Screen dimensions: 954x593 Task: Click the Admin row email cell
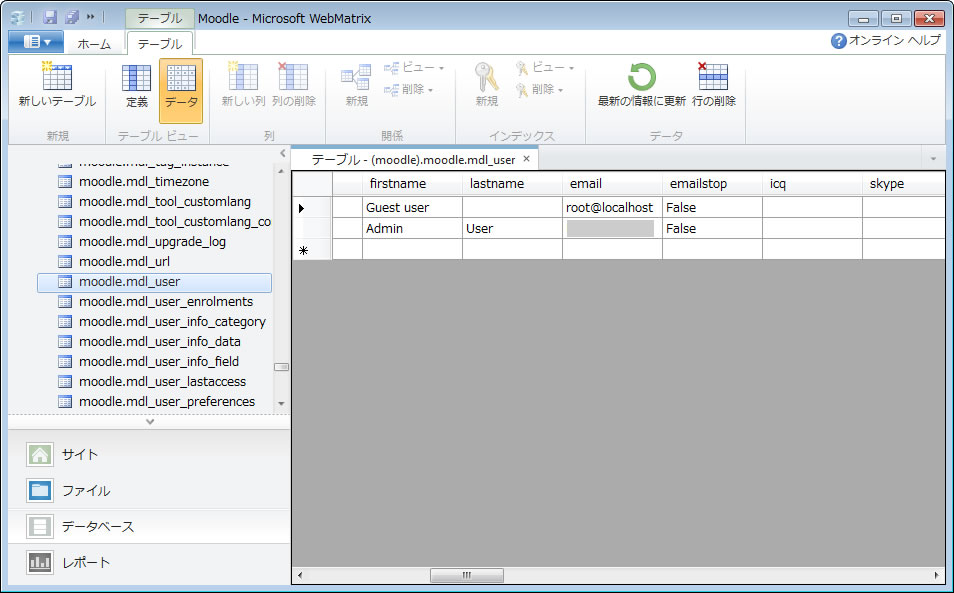(610, 229)
